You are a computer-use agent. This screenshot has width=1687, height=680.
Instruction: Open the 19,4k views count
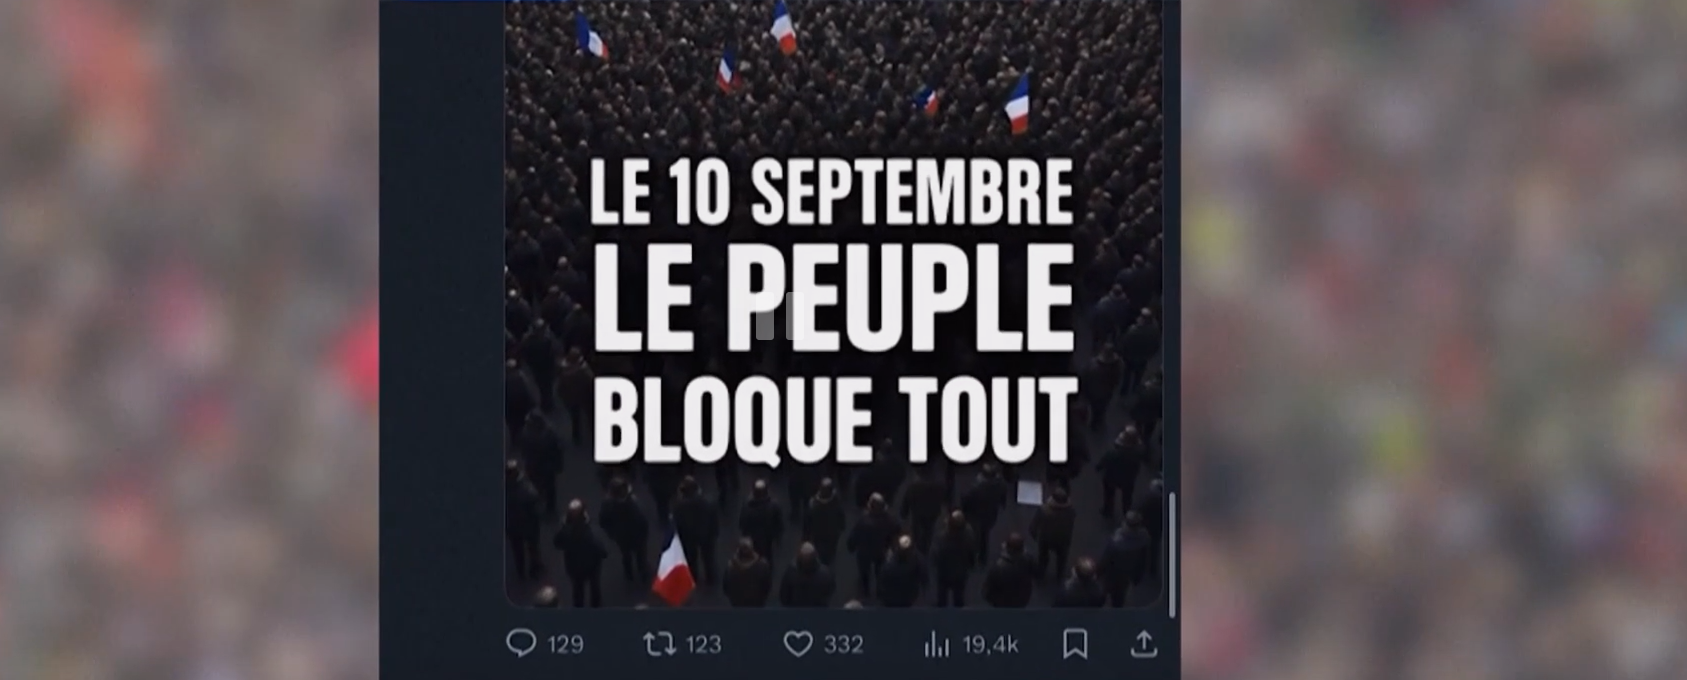pyautogui.click(x=990, y=644)
